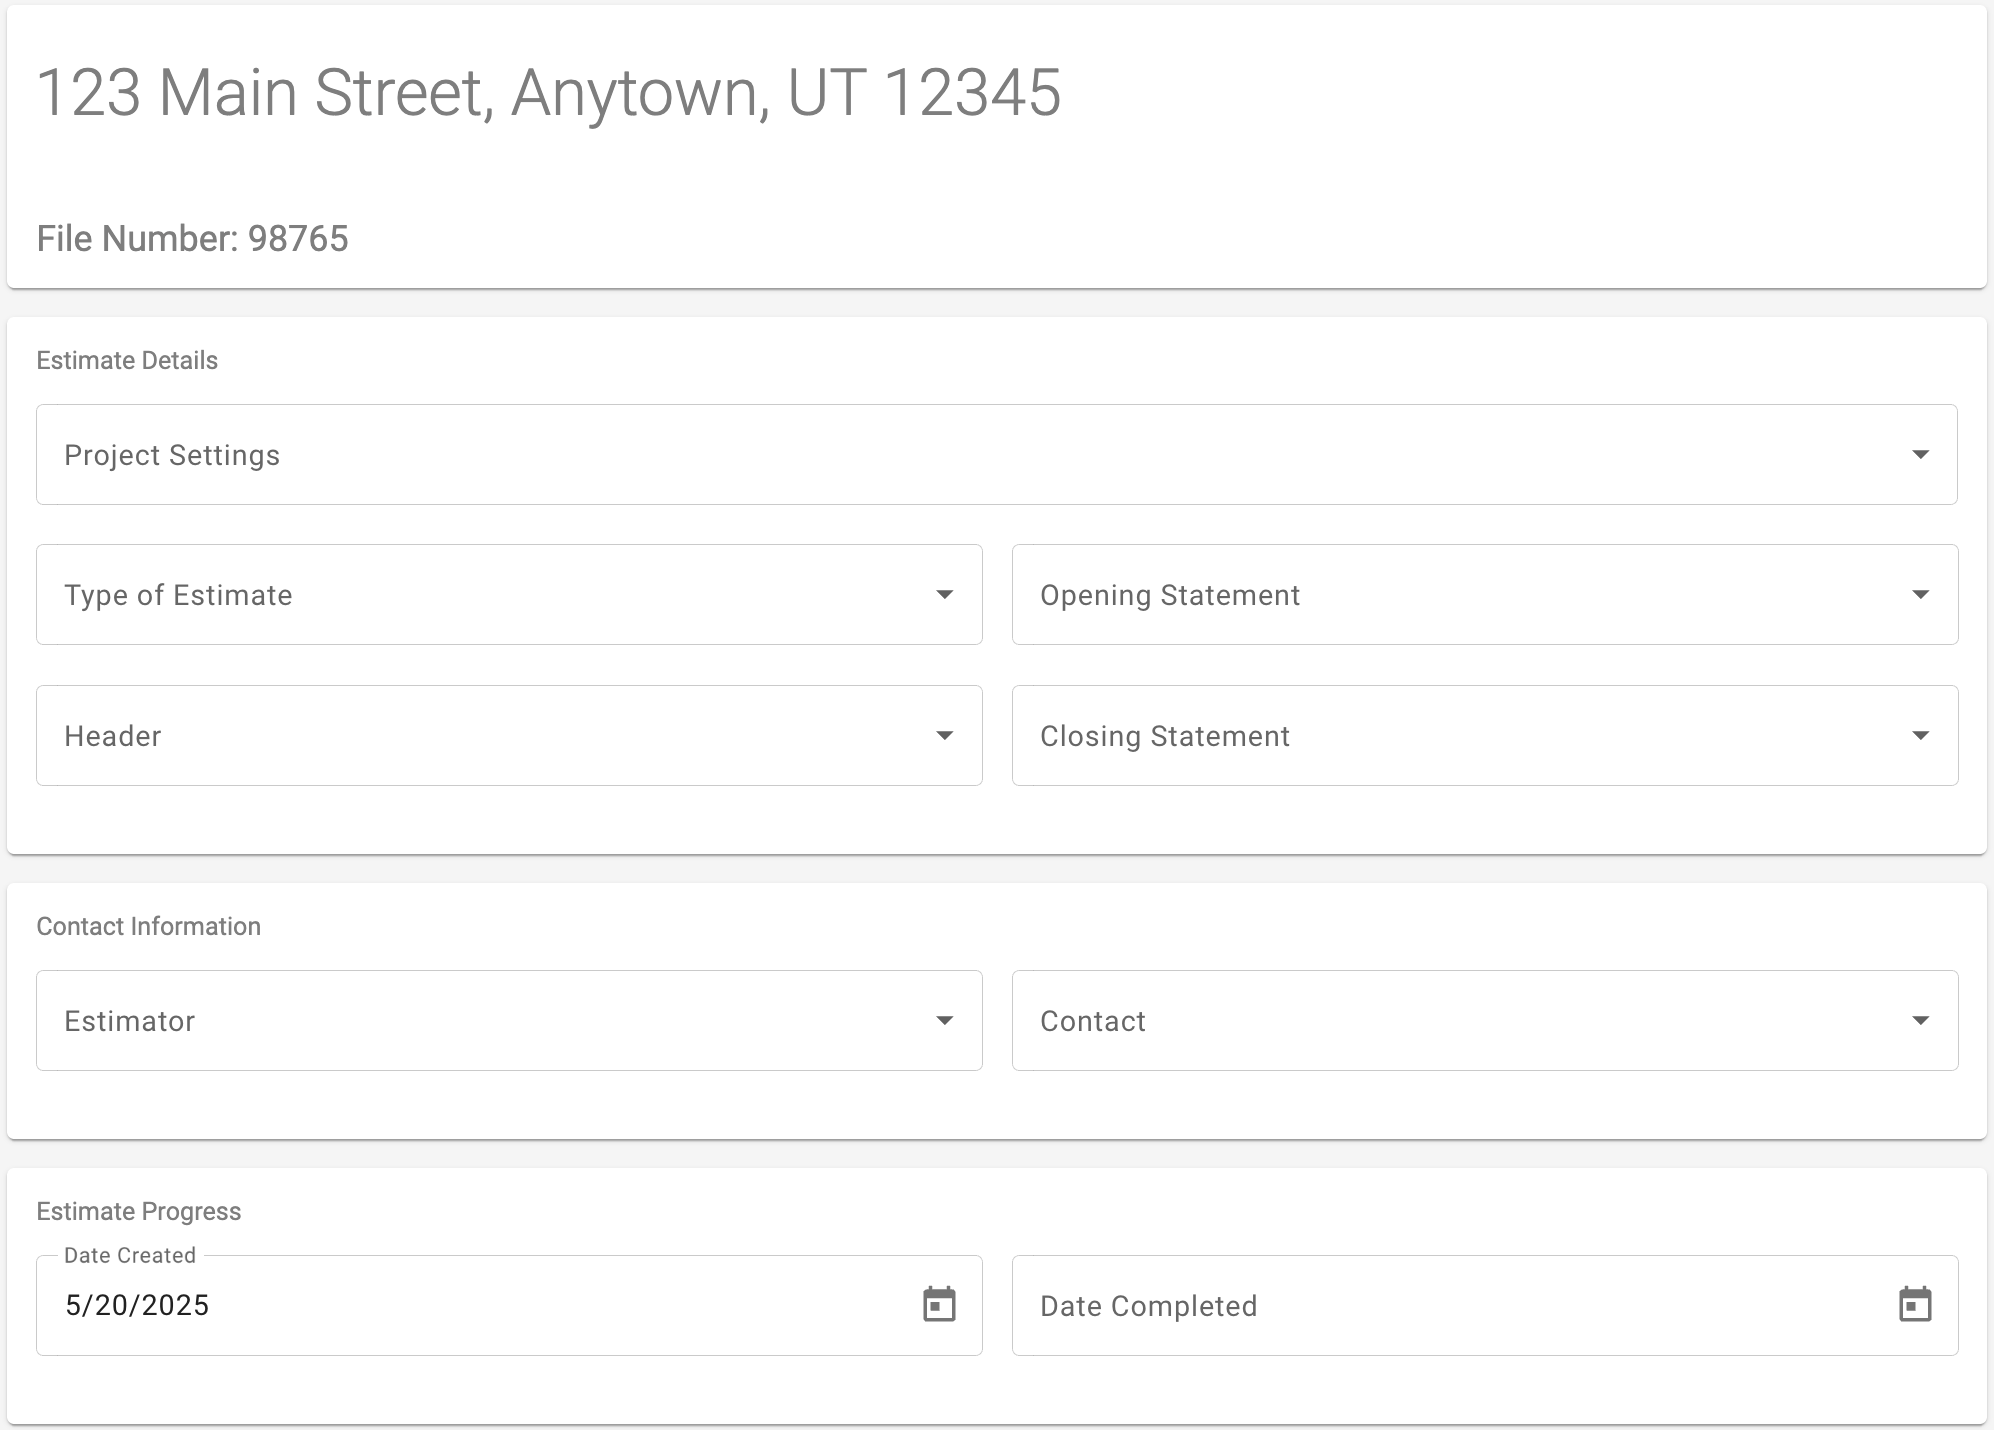The image size is (1994, 1430).
Task: Open the Opening Statement select field
Action: [x=1485, y=595]
